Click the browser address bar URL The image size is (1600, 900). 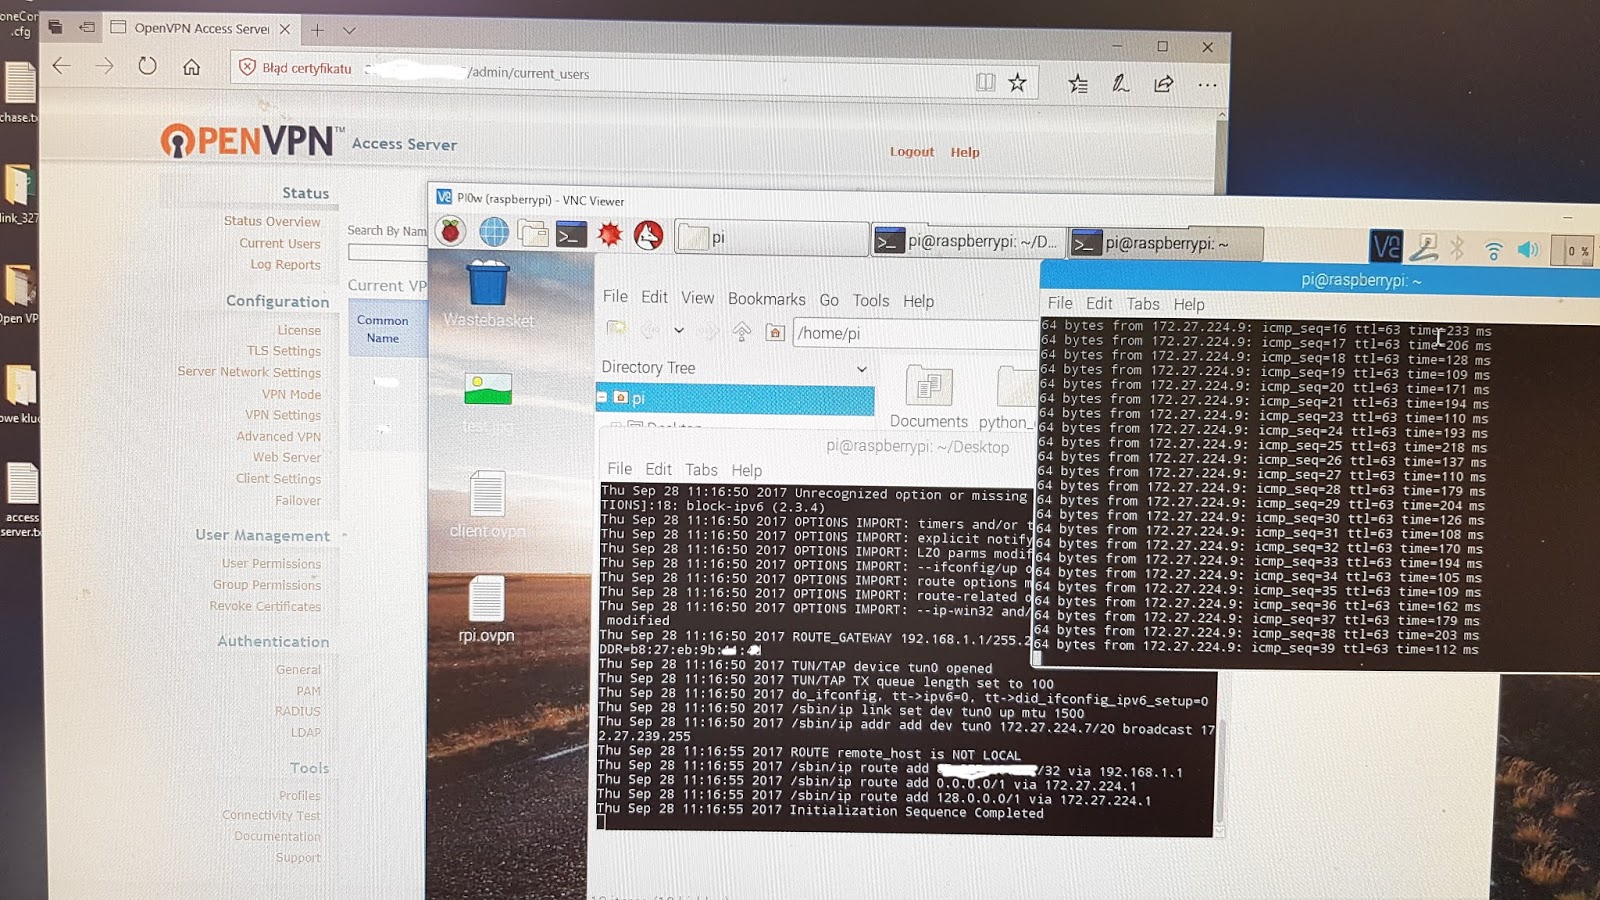(528, 73)
